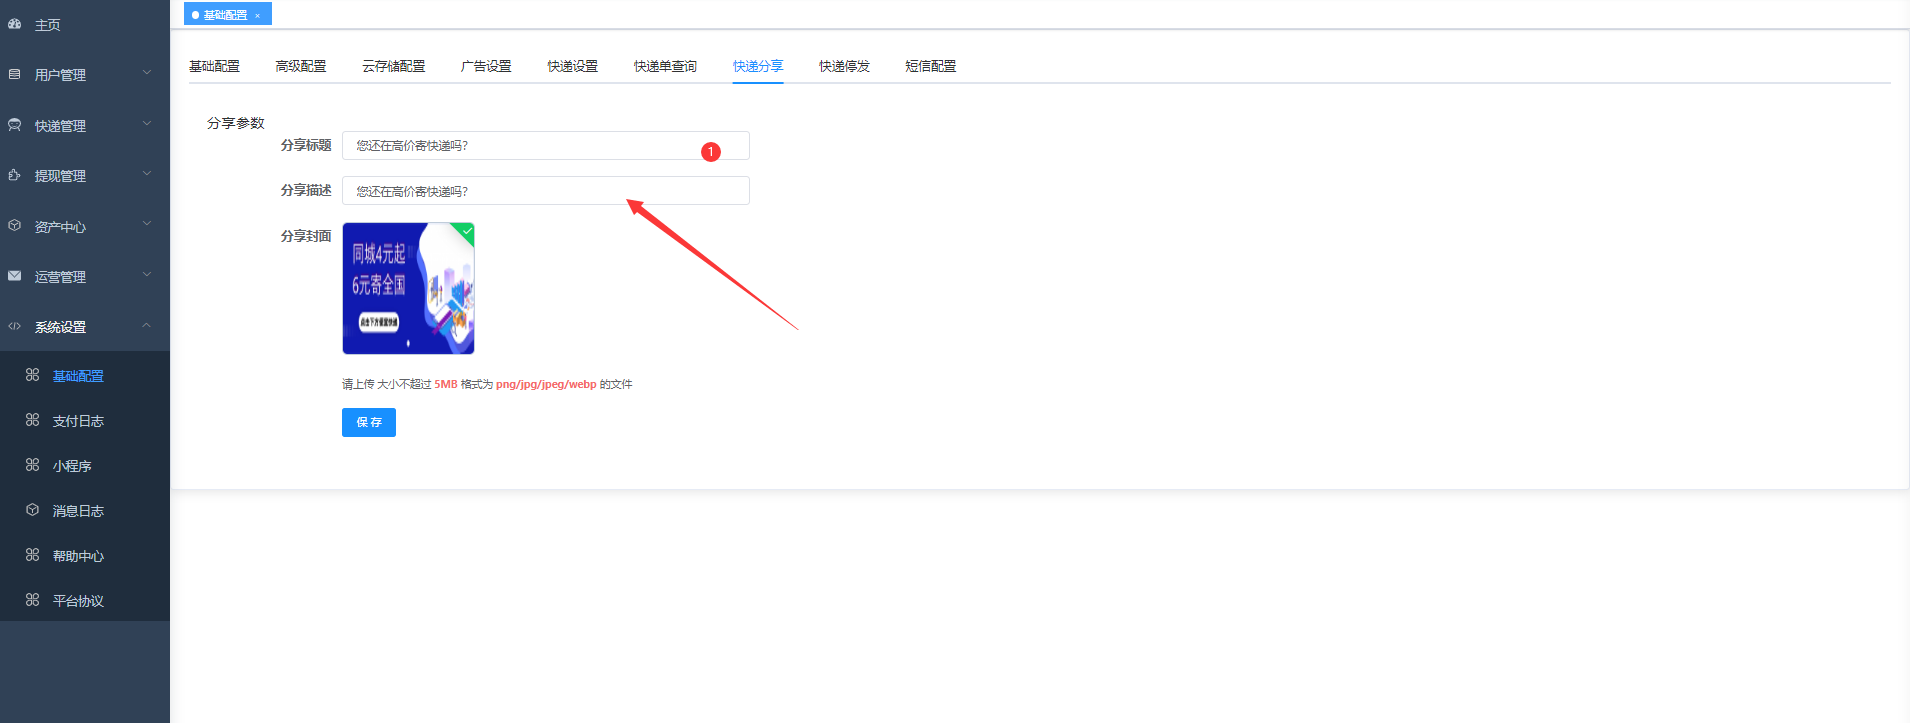Click the 资产中心 menu label
The image size is (1910, 723).
60,227
